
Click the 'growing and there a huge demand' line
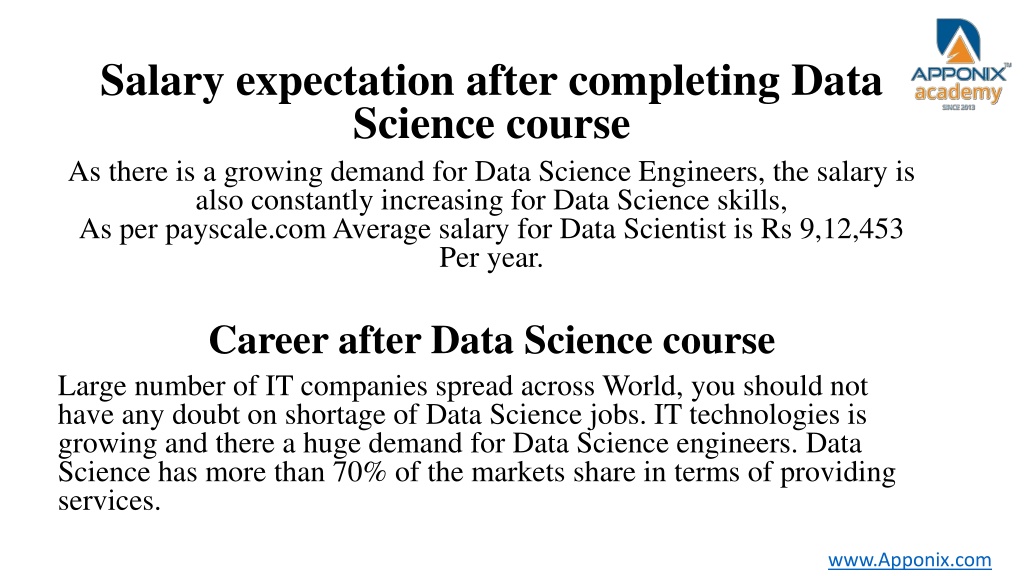460,444
